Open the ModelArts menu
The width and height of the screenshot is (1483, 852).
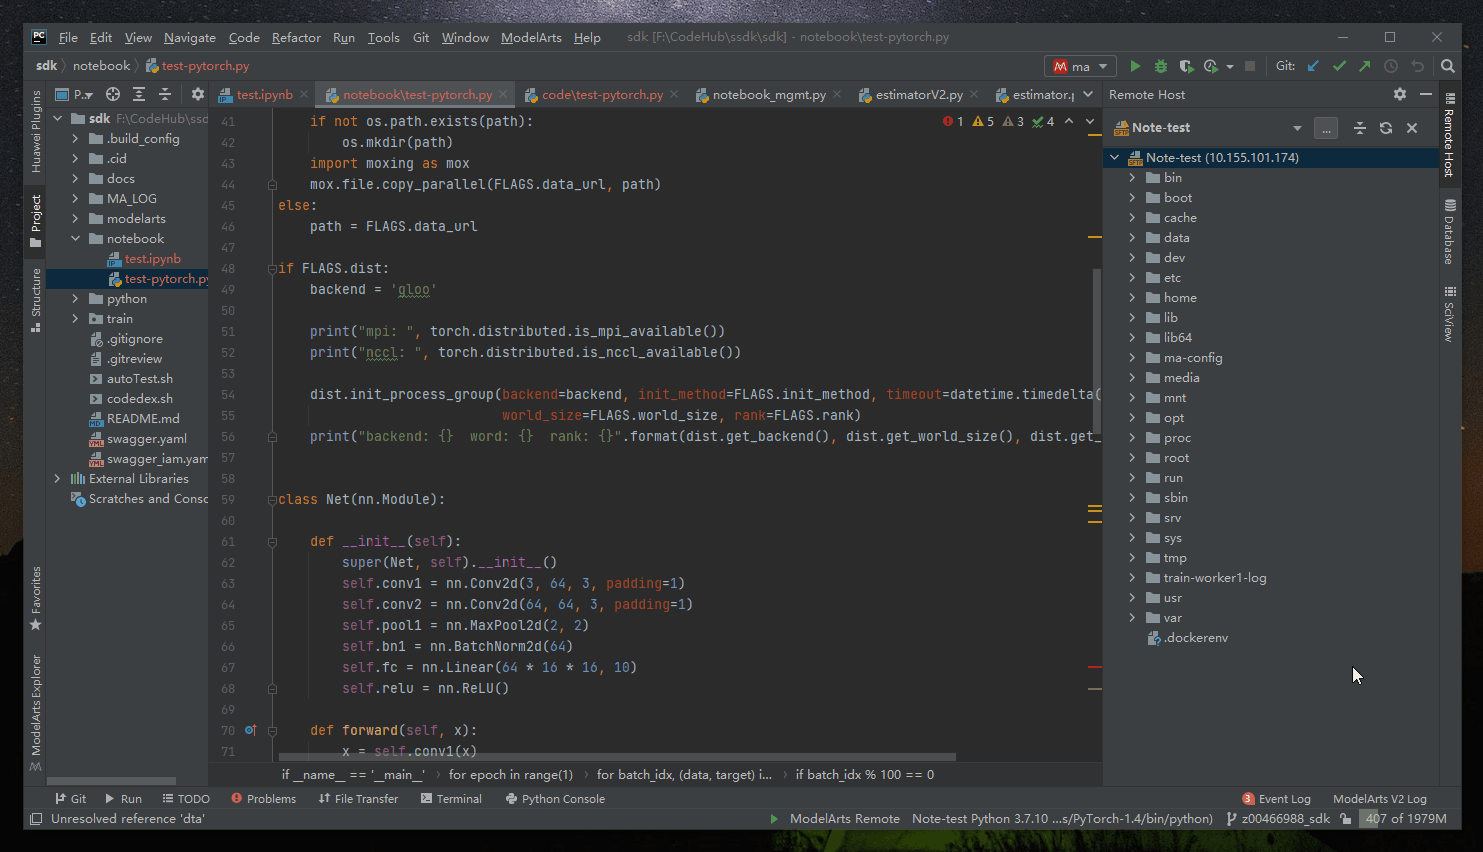click(x=530, y=37)
